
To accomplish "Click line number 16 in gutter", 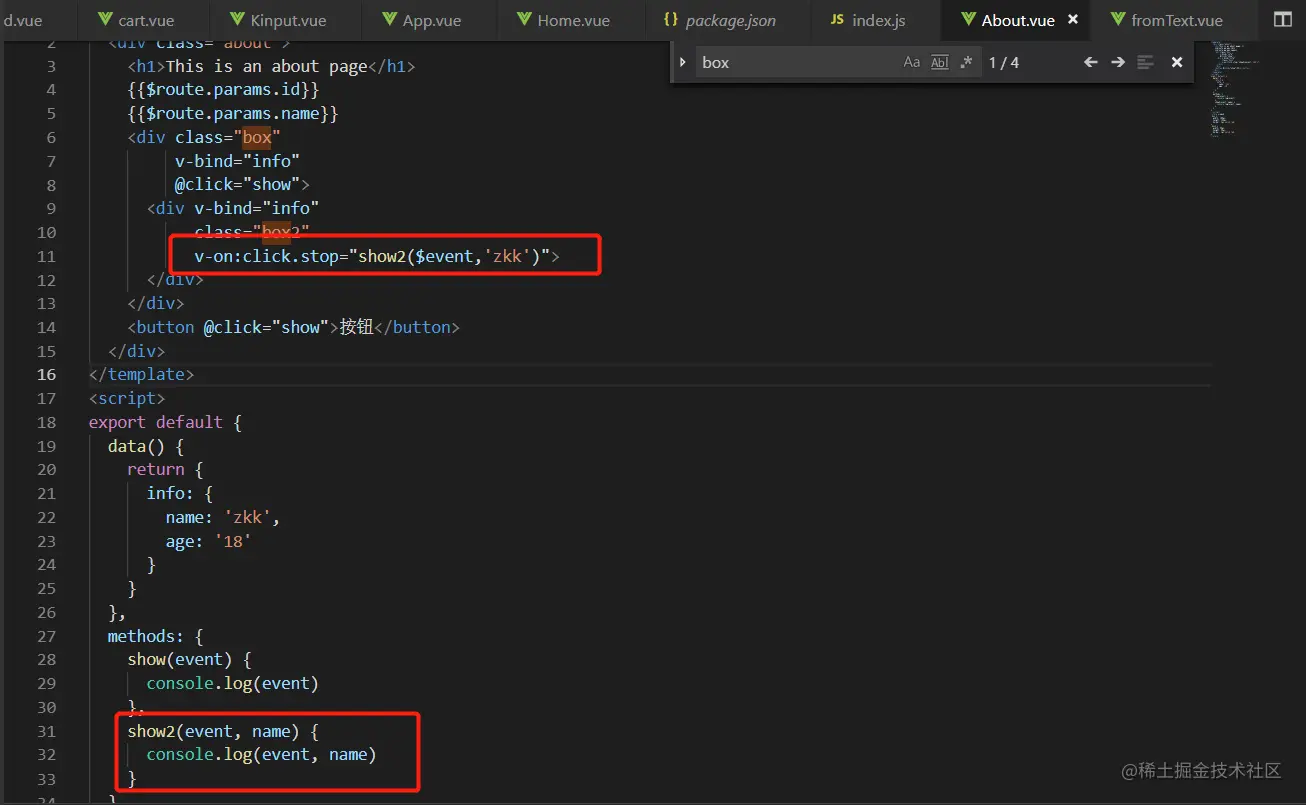I will point(46,375).
